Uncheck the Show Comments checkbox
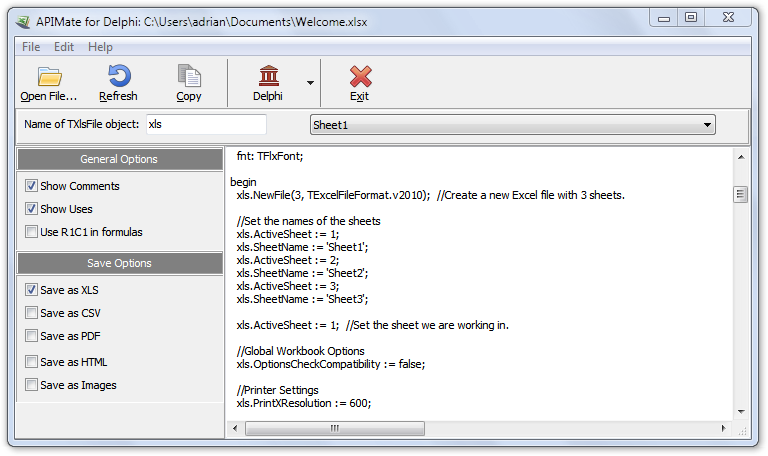This screenshot has height=456, width=768. [32, 186]
